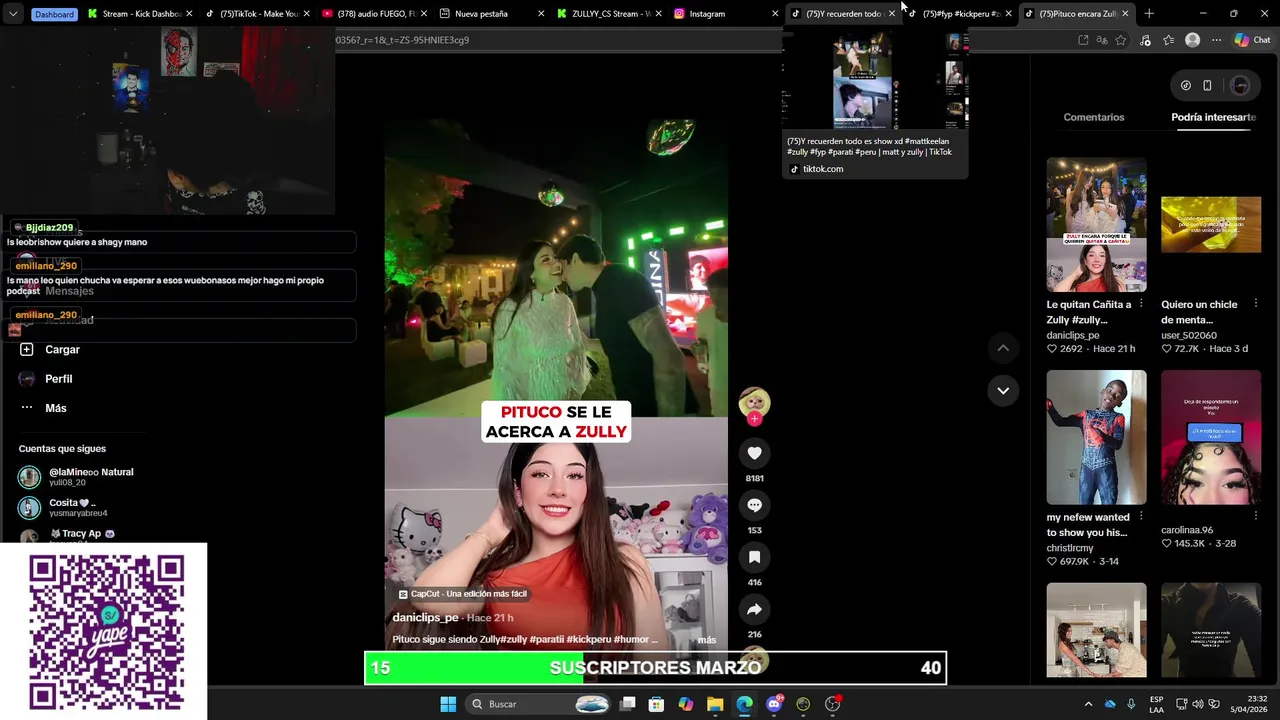The height and width of the screenshot is (720, 1280).
Task: Open Discord from the taskbar
Action: [x=774, y=704]
